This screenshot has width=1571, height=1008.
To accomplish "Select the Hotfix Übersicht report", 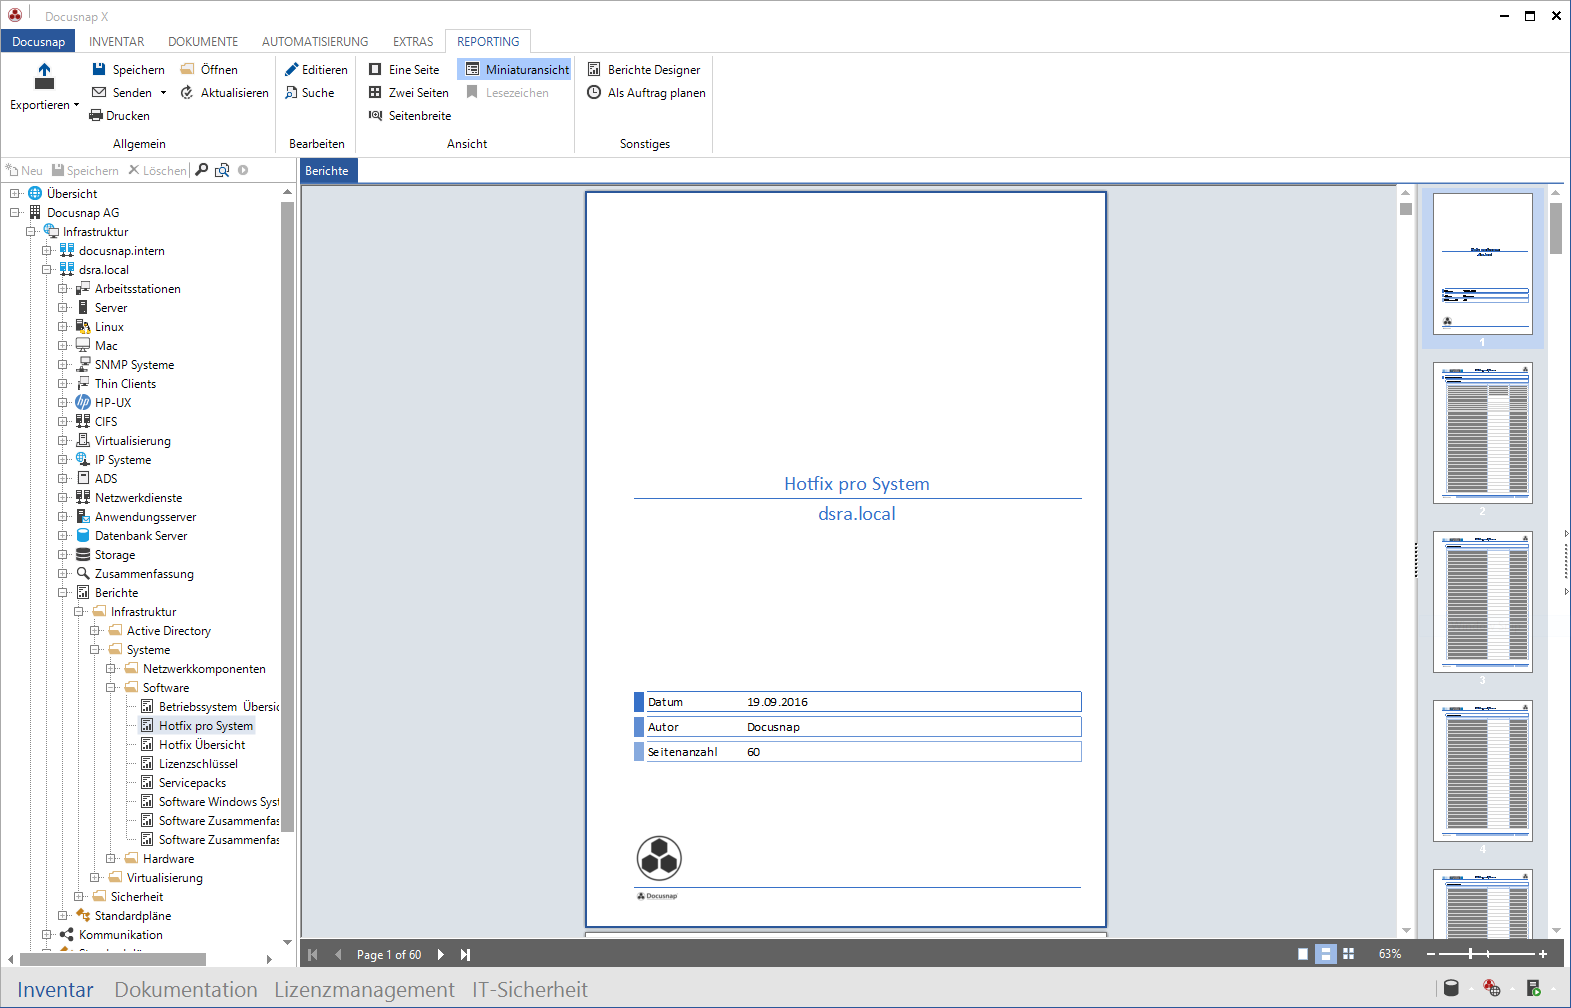I will (x=201, y=744).
